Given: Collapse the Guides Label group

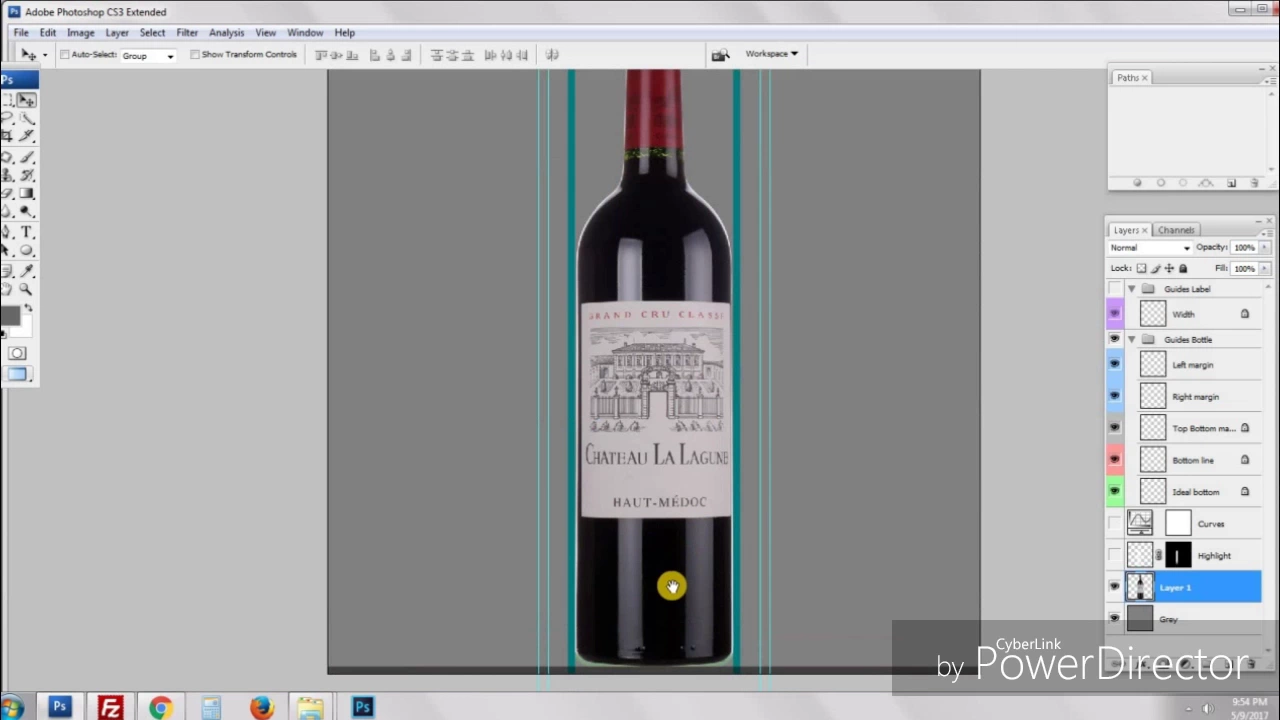Looking at the screenshot, I should point(1132,289).
